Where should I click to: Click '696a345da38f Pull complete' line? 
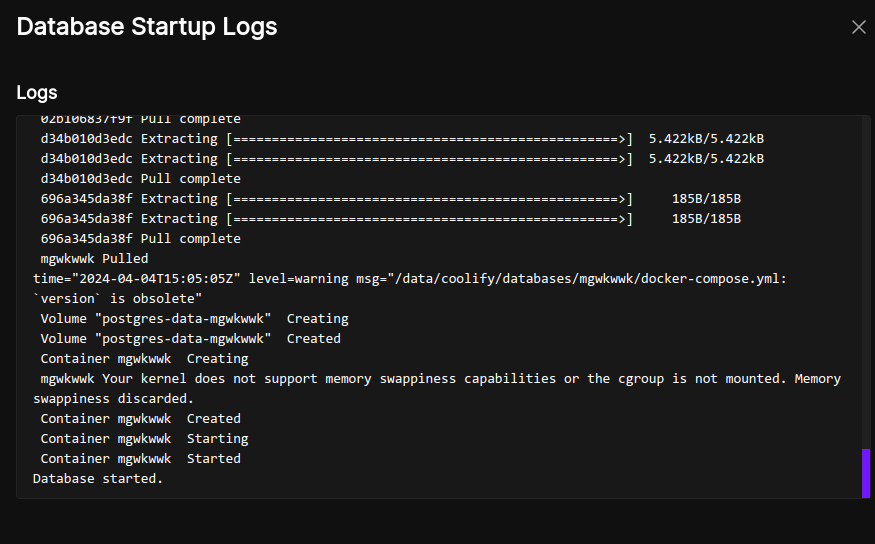(x=141, y=239)
